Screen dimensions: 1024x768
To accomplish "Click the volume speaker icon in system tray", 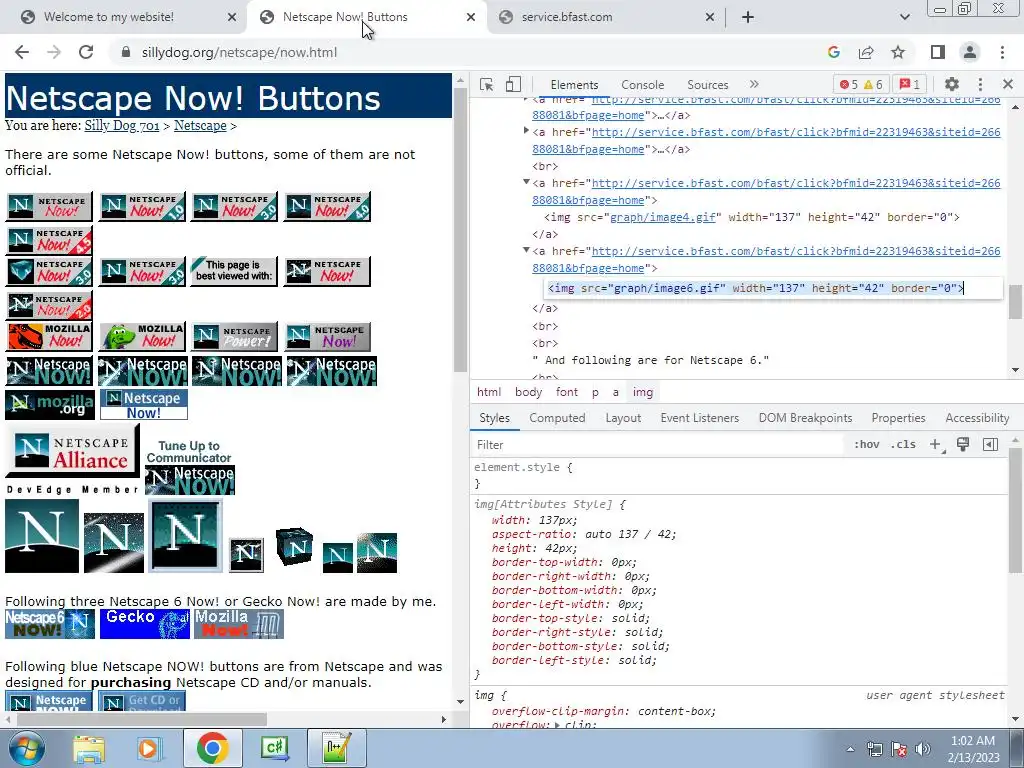I will point(922,749).
